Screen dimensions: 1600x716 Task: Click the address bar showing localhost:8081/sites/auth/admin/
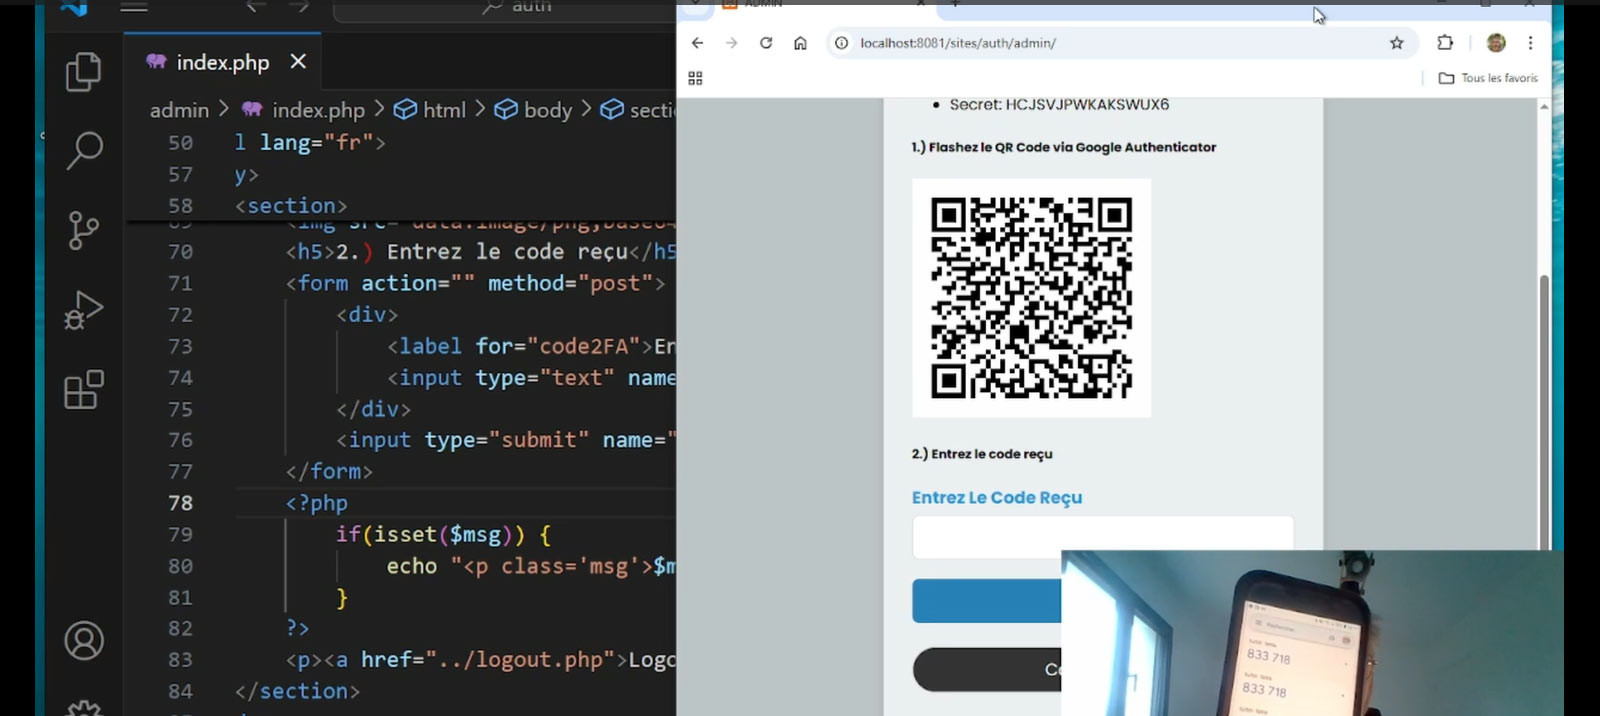pos(1120,43)
